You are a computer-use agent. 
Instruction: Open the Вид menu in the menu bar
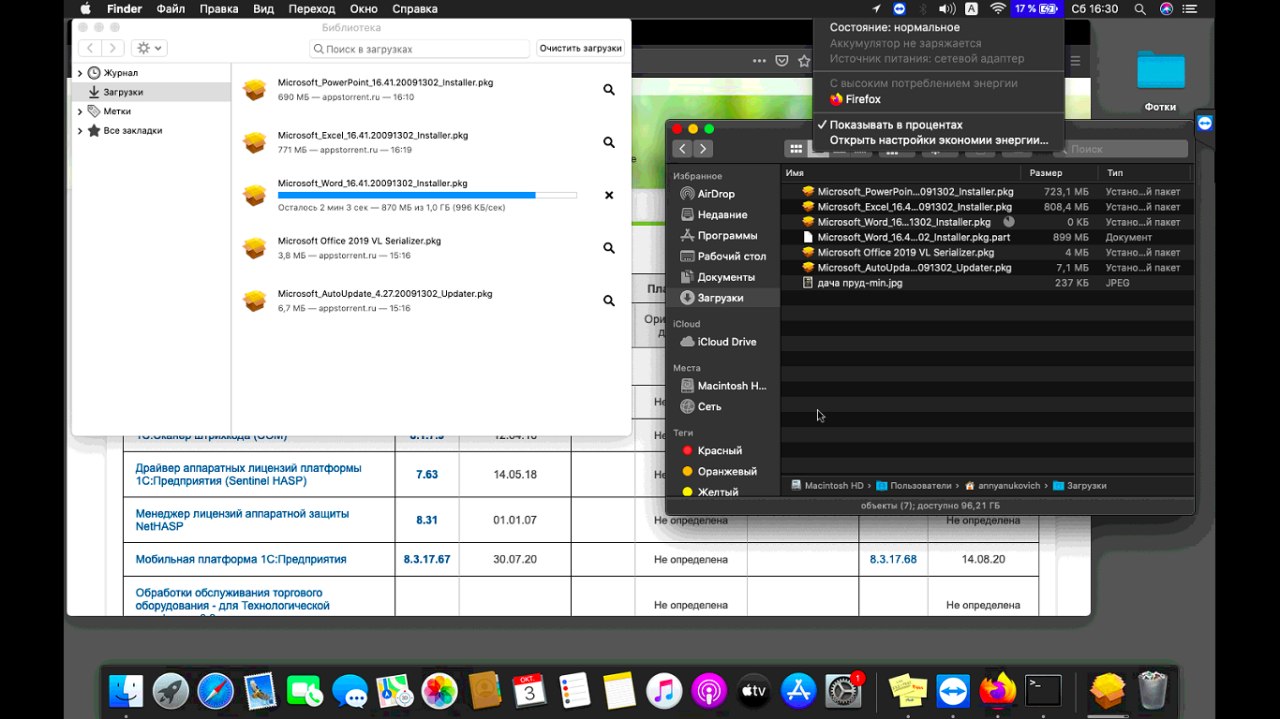(x=263, y=8)
